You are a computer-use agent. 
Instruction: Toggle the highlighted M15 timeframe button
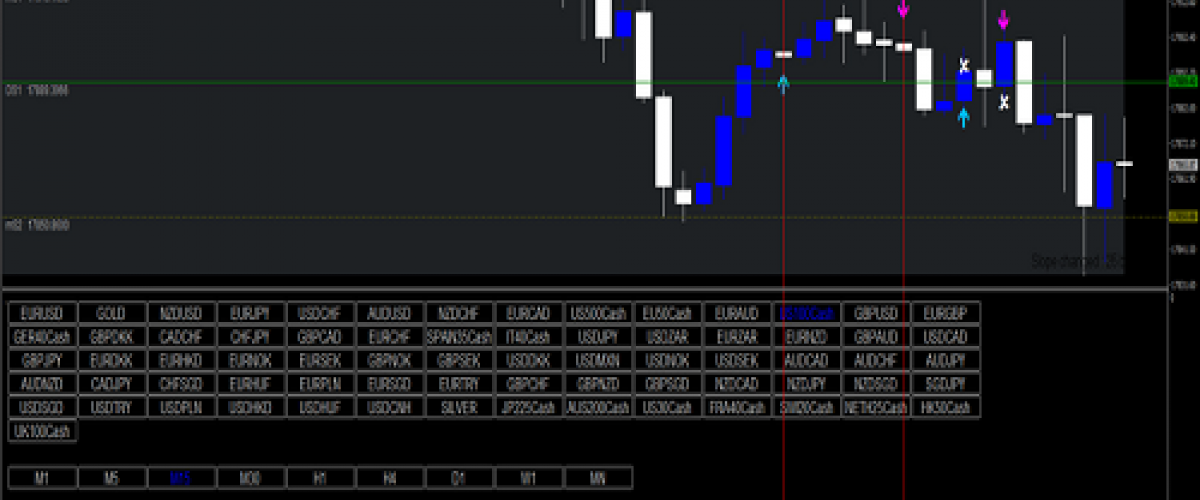(181, 478)
